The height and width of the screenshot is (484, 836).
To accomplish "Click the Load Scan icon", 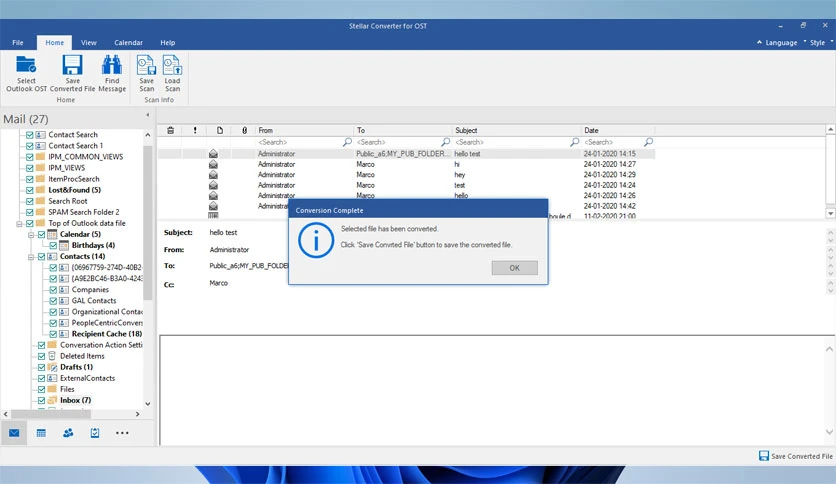I will [172, 65].
